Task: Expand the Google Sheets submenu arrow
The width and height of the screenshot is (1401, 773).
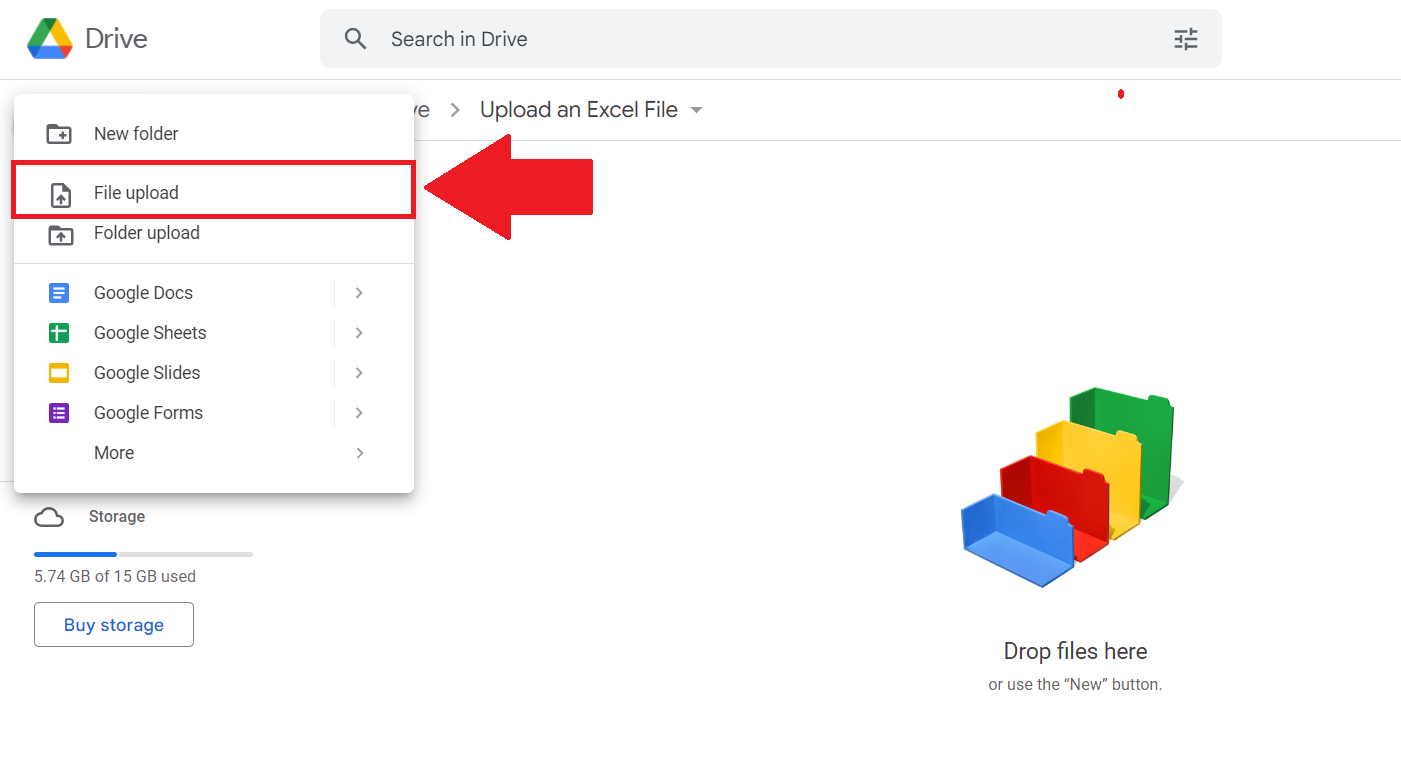Action: click(x=359, y=333)
